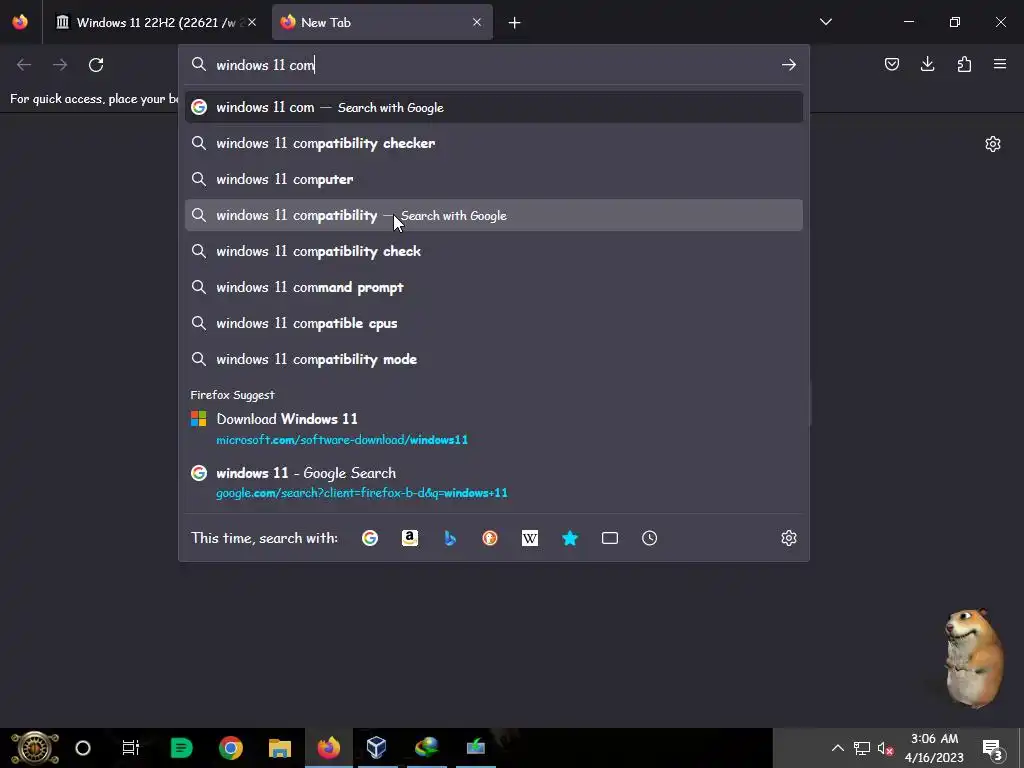The width and height of the screenshot is (1024, 768).
Task: Search this time with Google icon
Action: click(x=370, y=538)
